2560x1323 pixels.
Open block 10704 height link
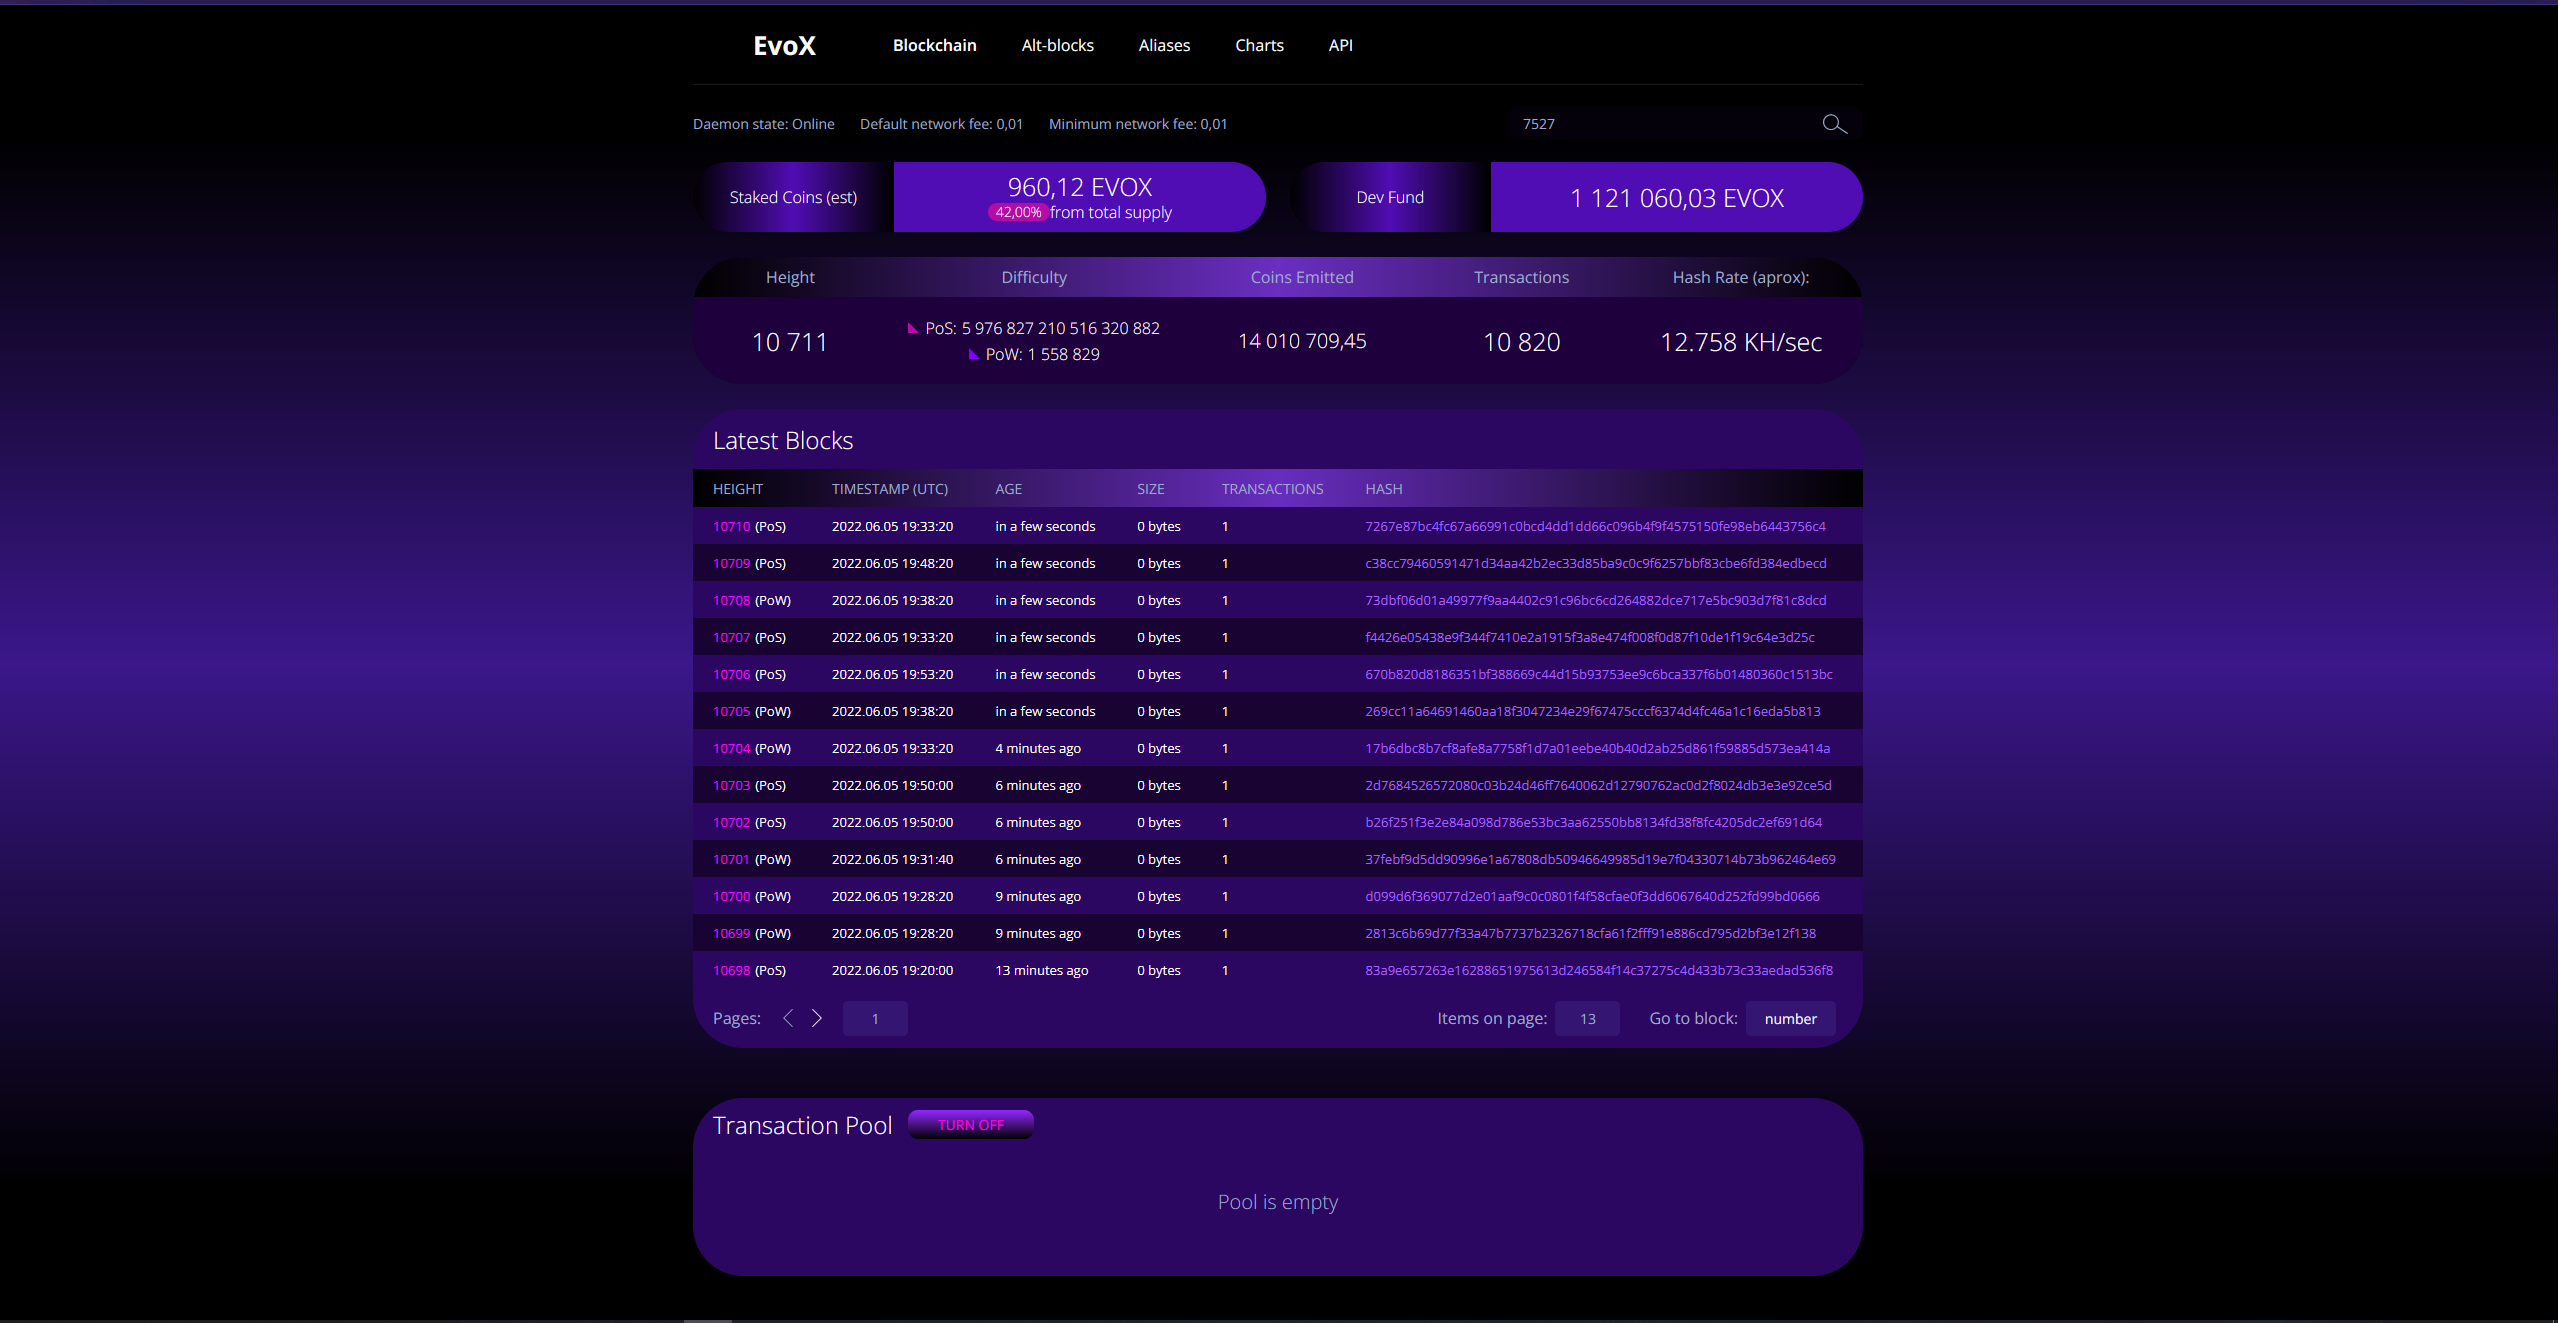[x=731, y=749]
